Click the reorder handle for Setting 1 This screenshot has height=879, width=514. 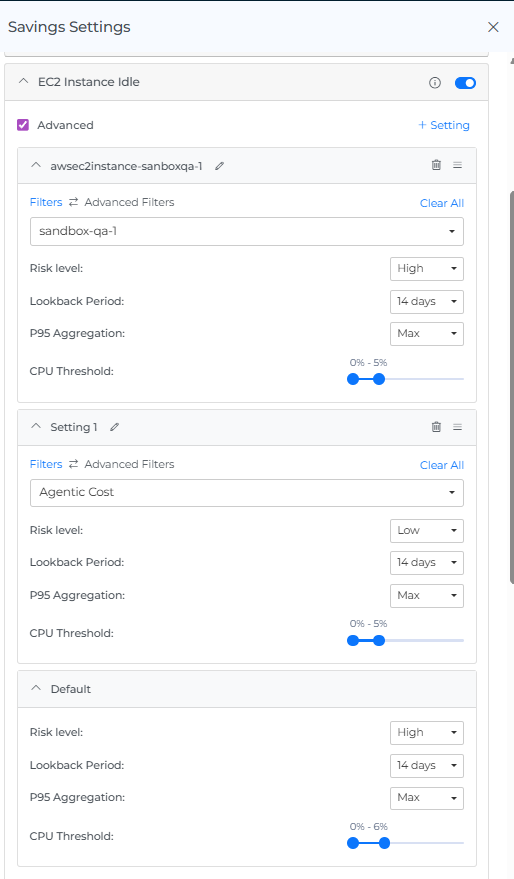point(457,427)
